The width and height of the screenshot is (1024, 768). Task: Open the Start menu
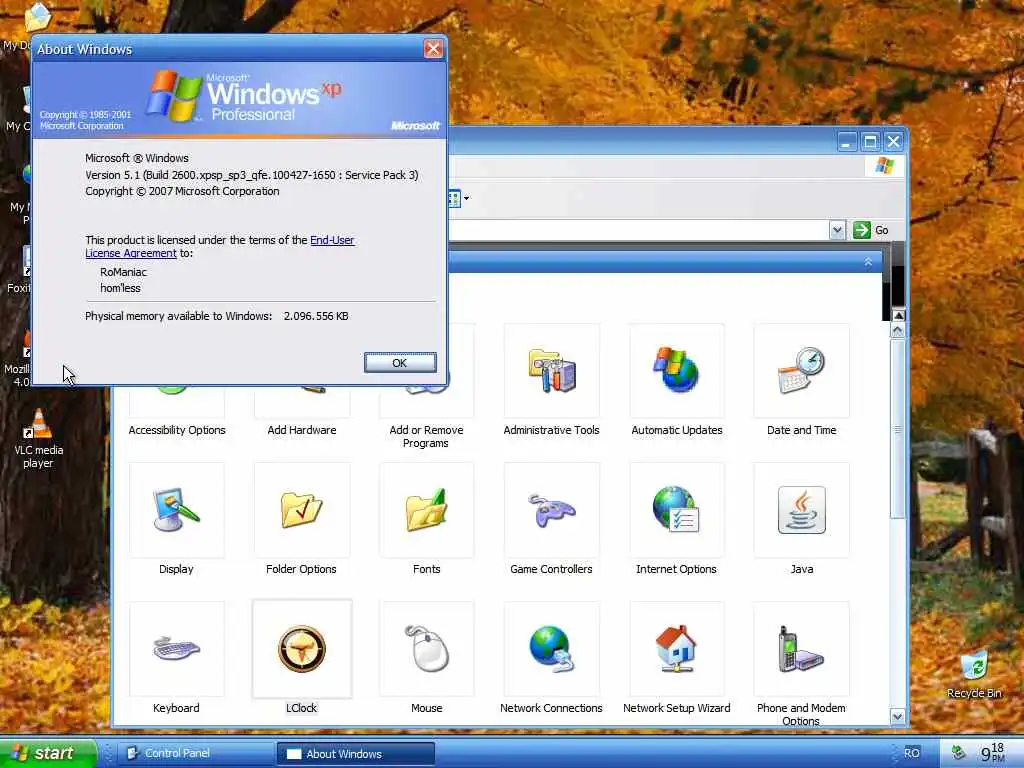[x=48, y=753]
